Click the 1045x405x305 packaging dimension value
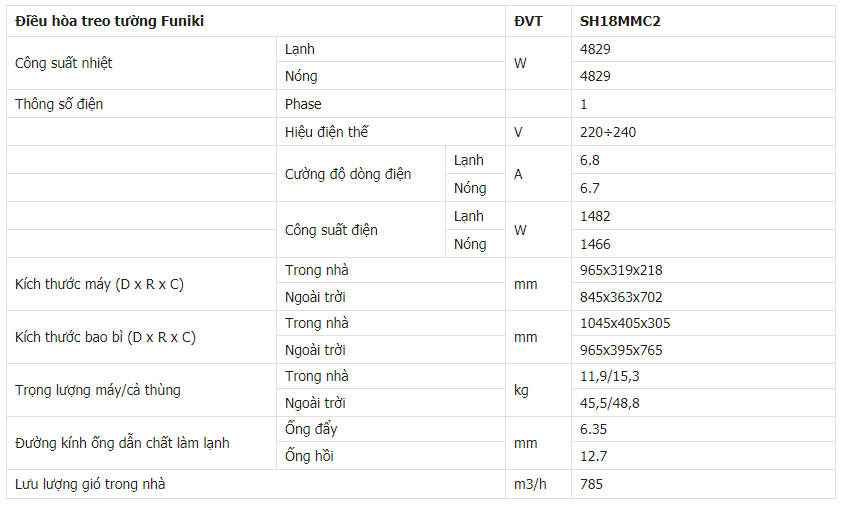This screenshot has height=515, width=845. 625,323
